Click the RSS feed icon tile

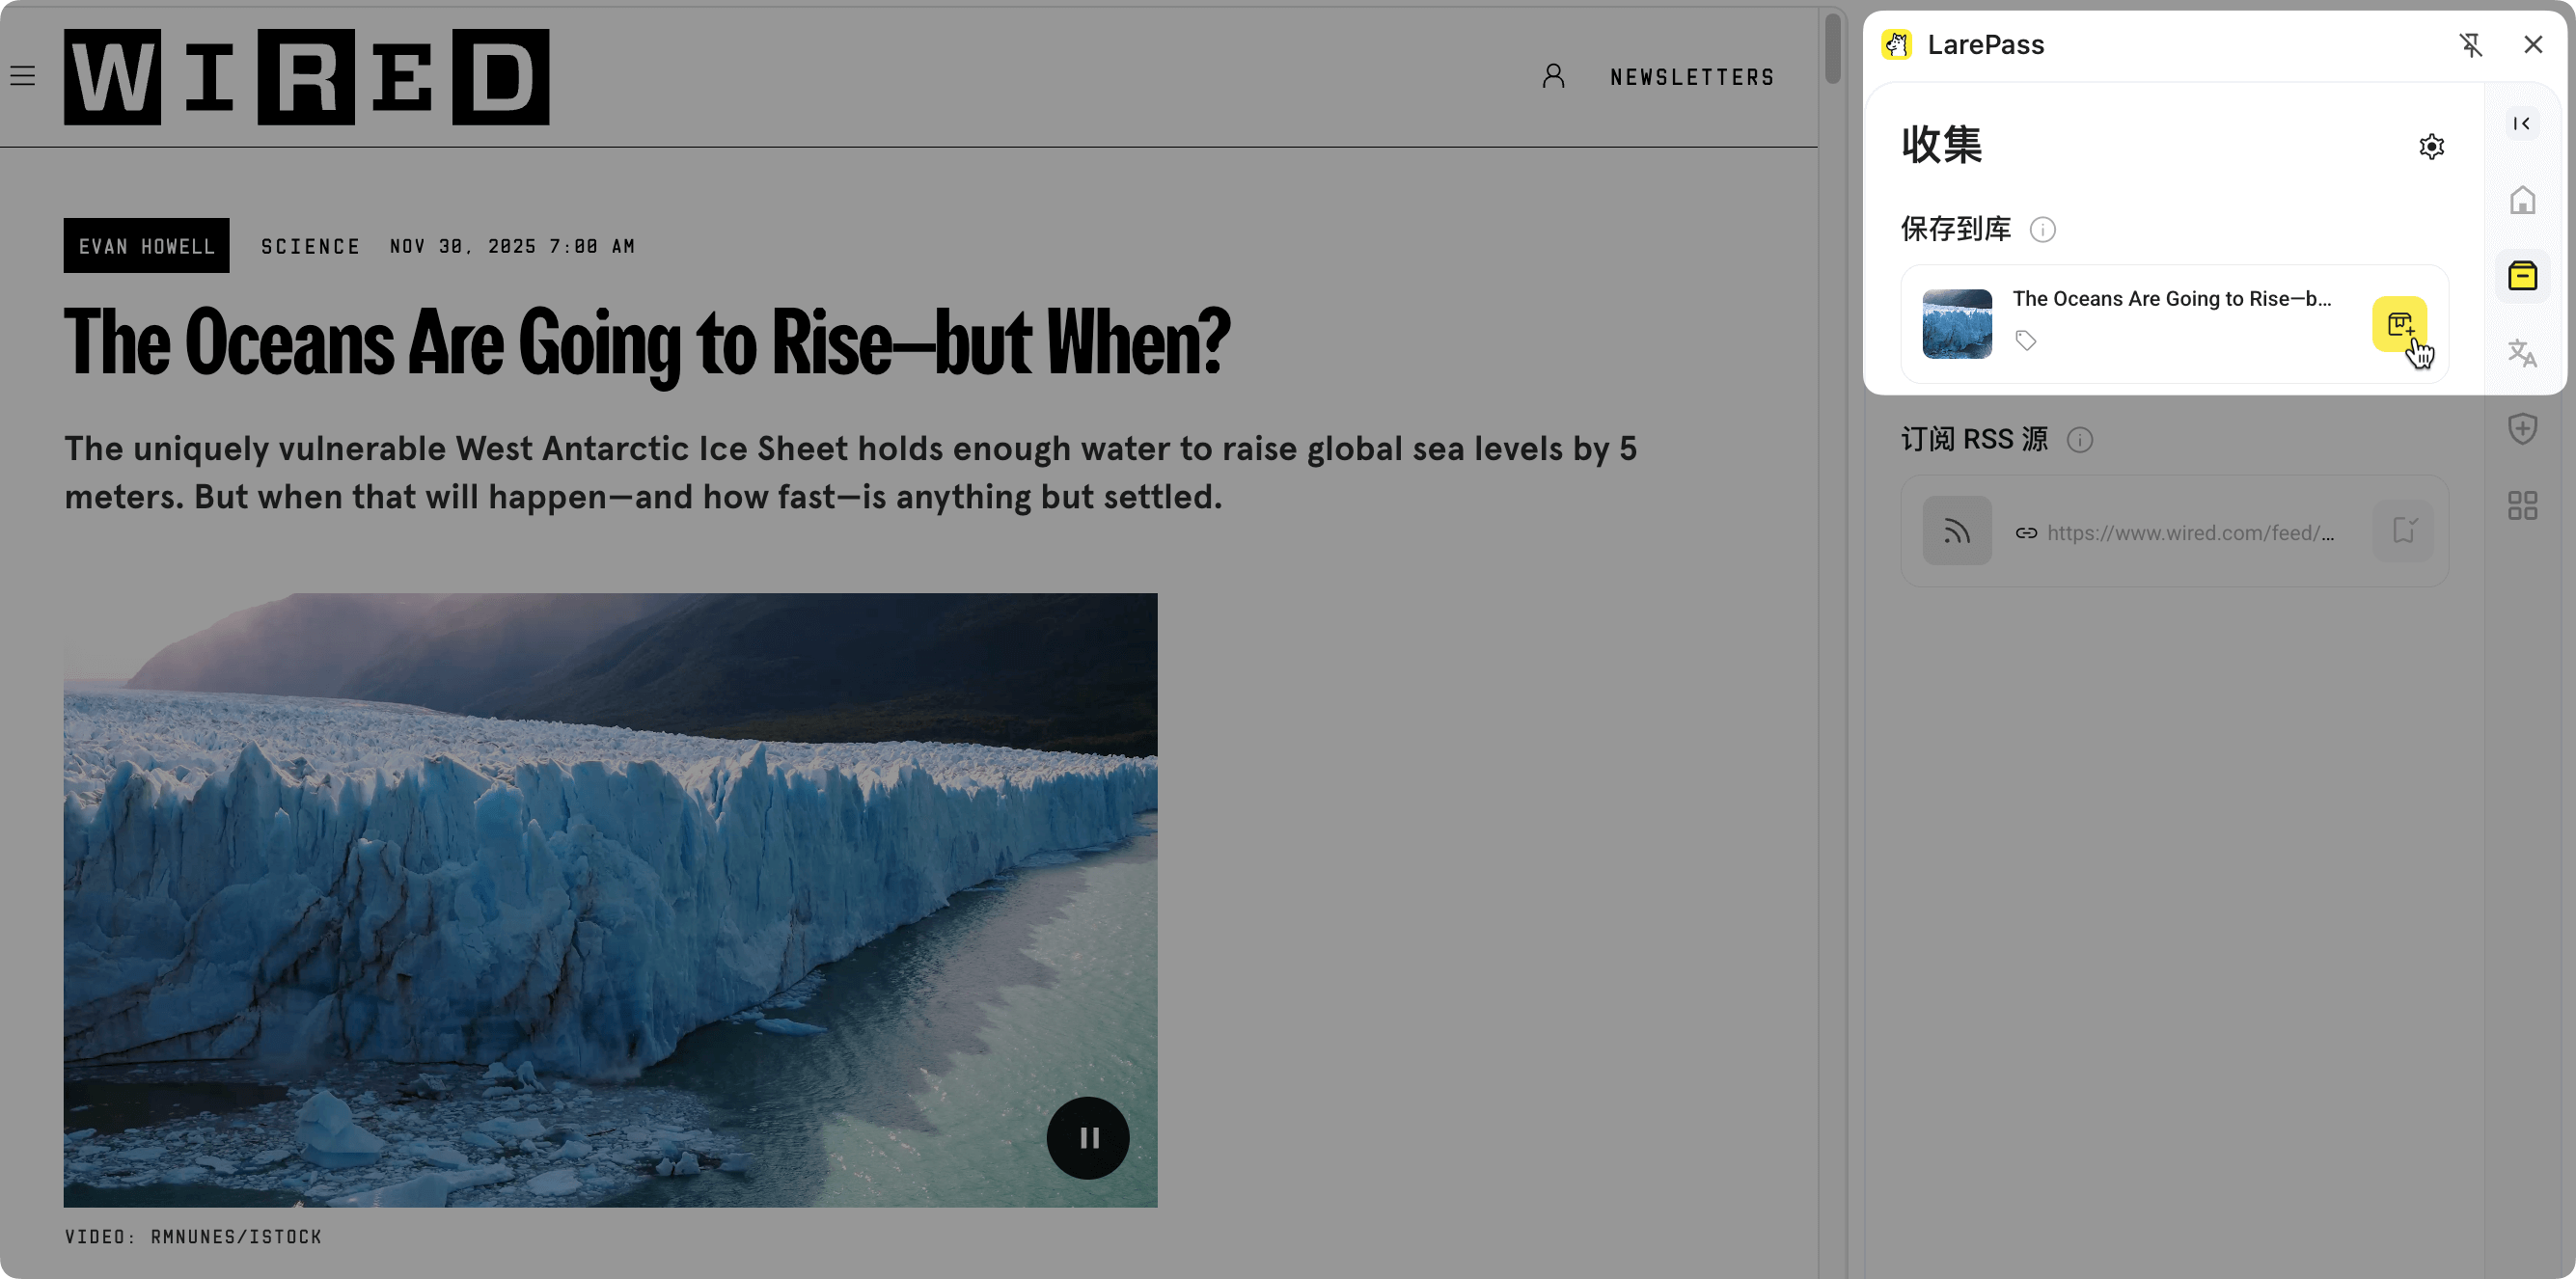click(x=1956, y=531)
